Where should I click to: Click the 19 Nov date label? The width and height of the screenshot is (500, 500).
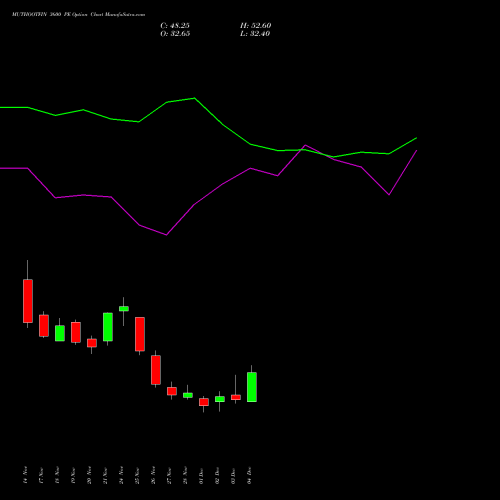point(74,475)
